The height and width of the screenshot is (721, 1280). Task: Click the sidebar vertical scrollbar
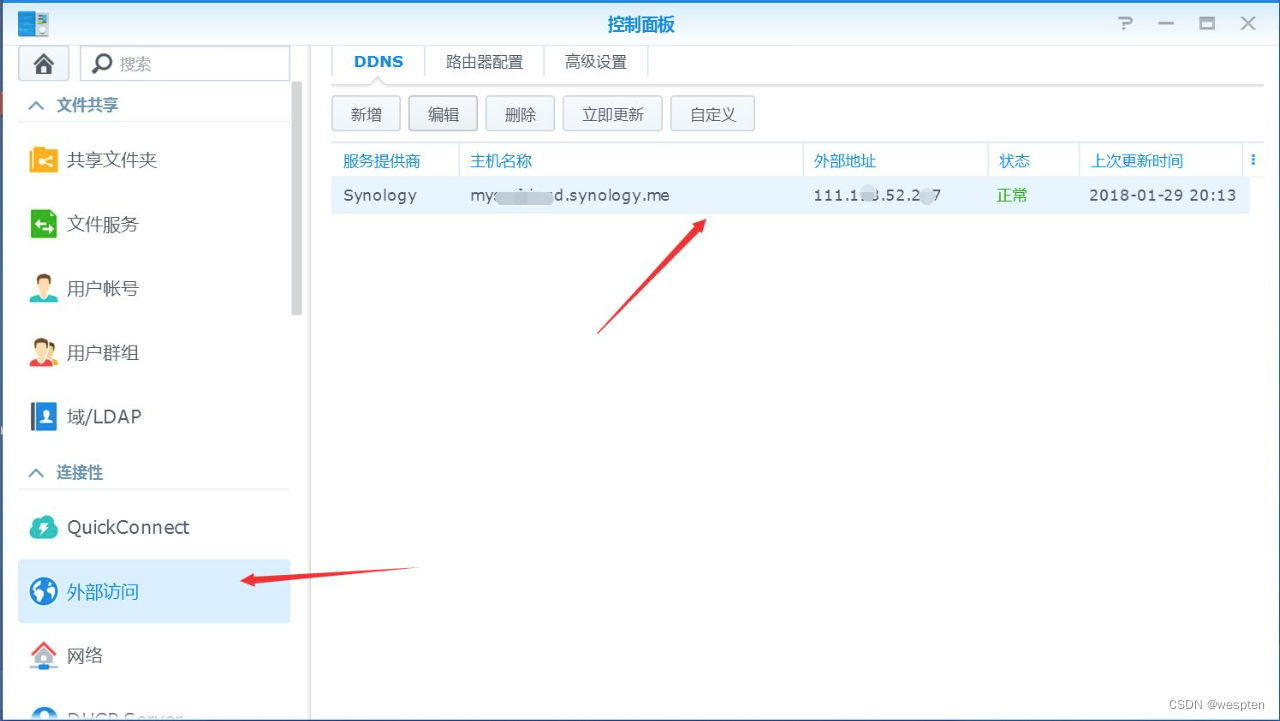click(x=296, y=198)
